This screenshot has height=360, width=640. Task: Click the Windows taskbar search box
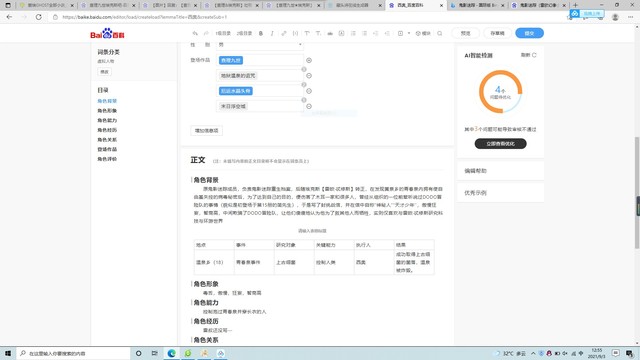pos(73,353)
